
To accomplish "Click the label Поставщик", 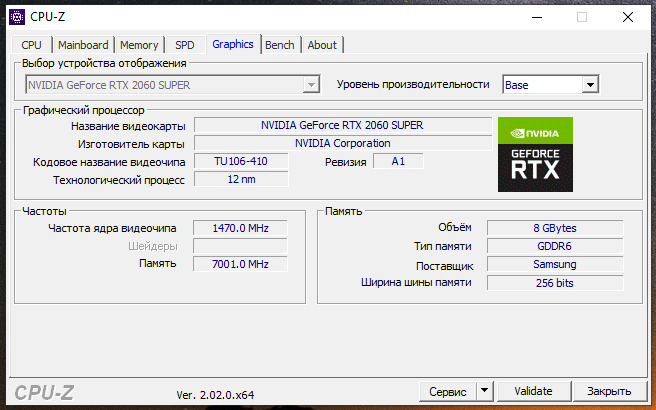I will [445, 266].
